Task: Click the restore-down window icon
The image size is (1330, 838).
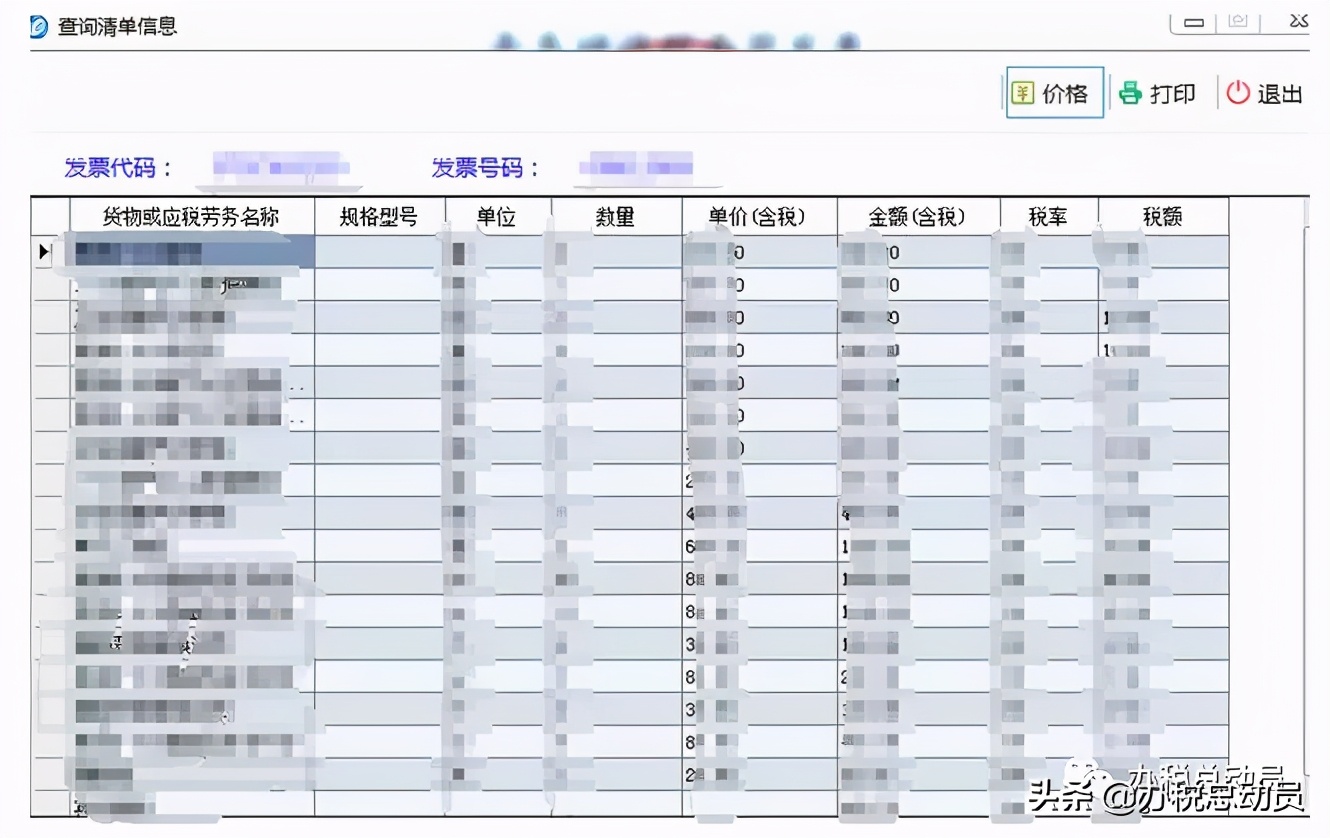Action: tap(1238, 20)
